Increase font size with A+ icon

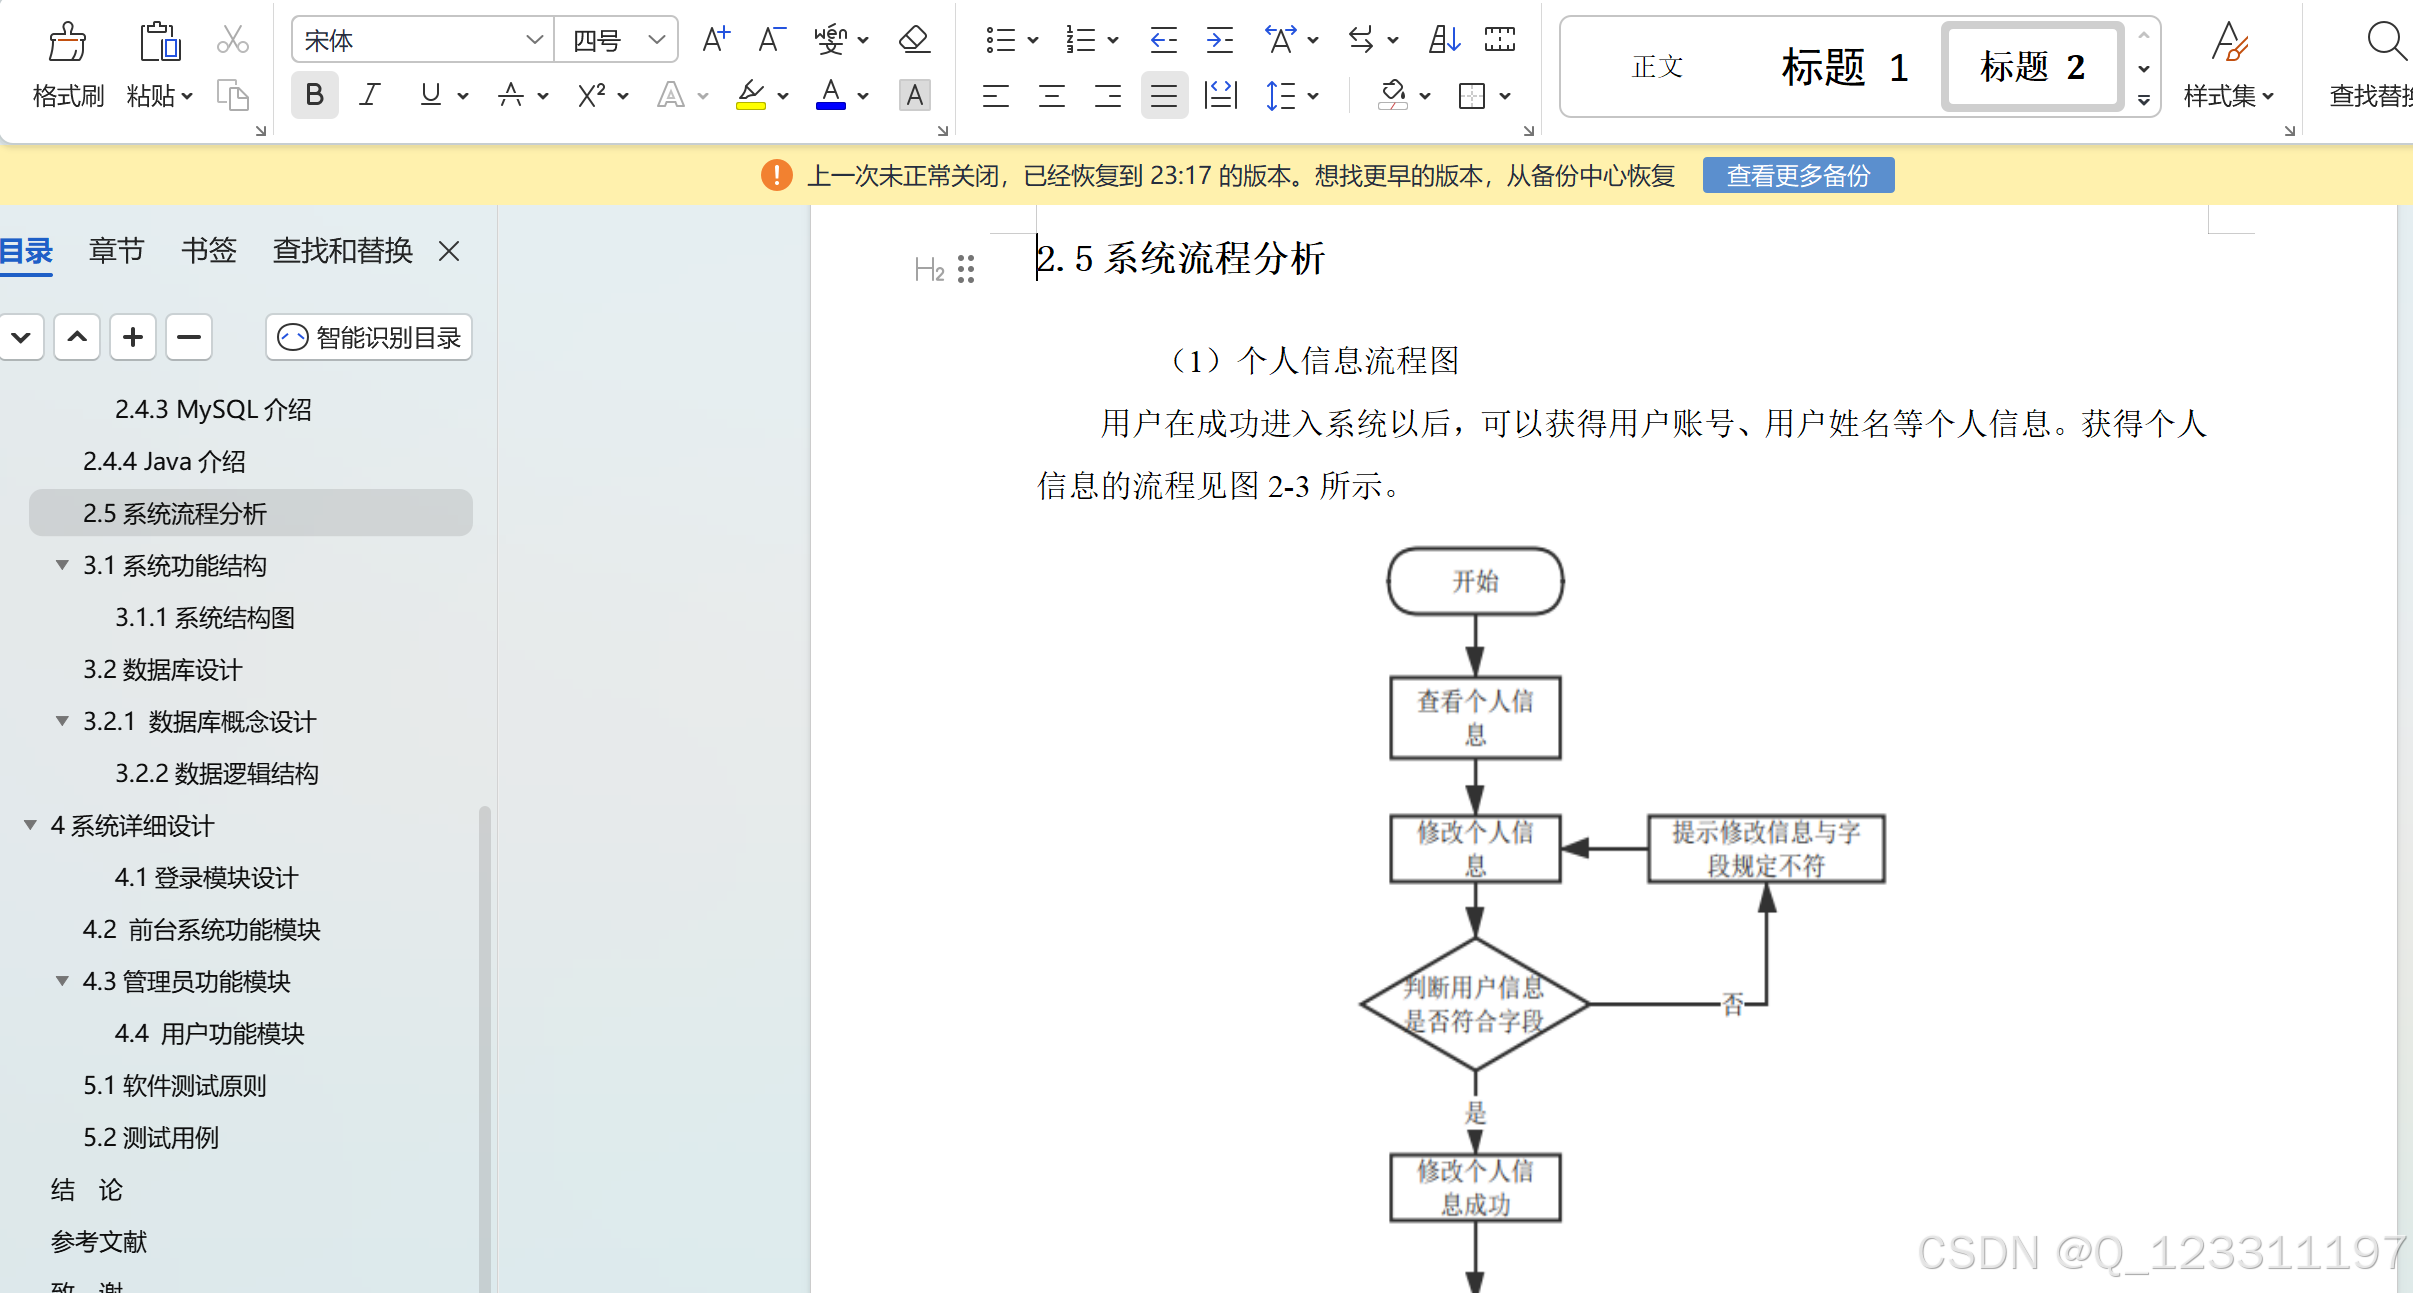pos(716,40)
